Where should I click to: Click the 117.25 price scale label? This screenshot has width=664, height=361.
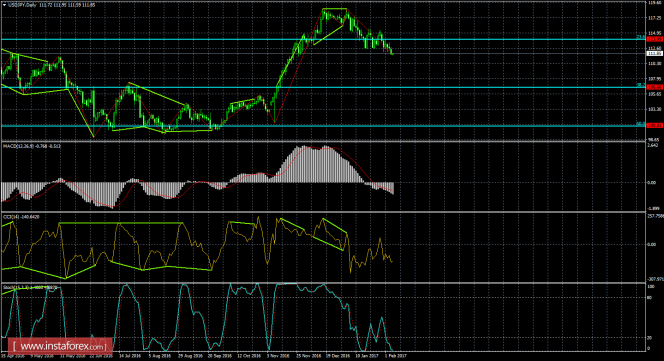click(654, 18)
